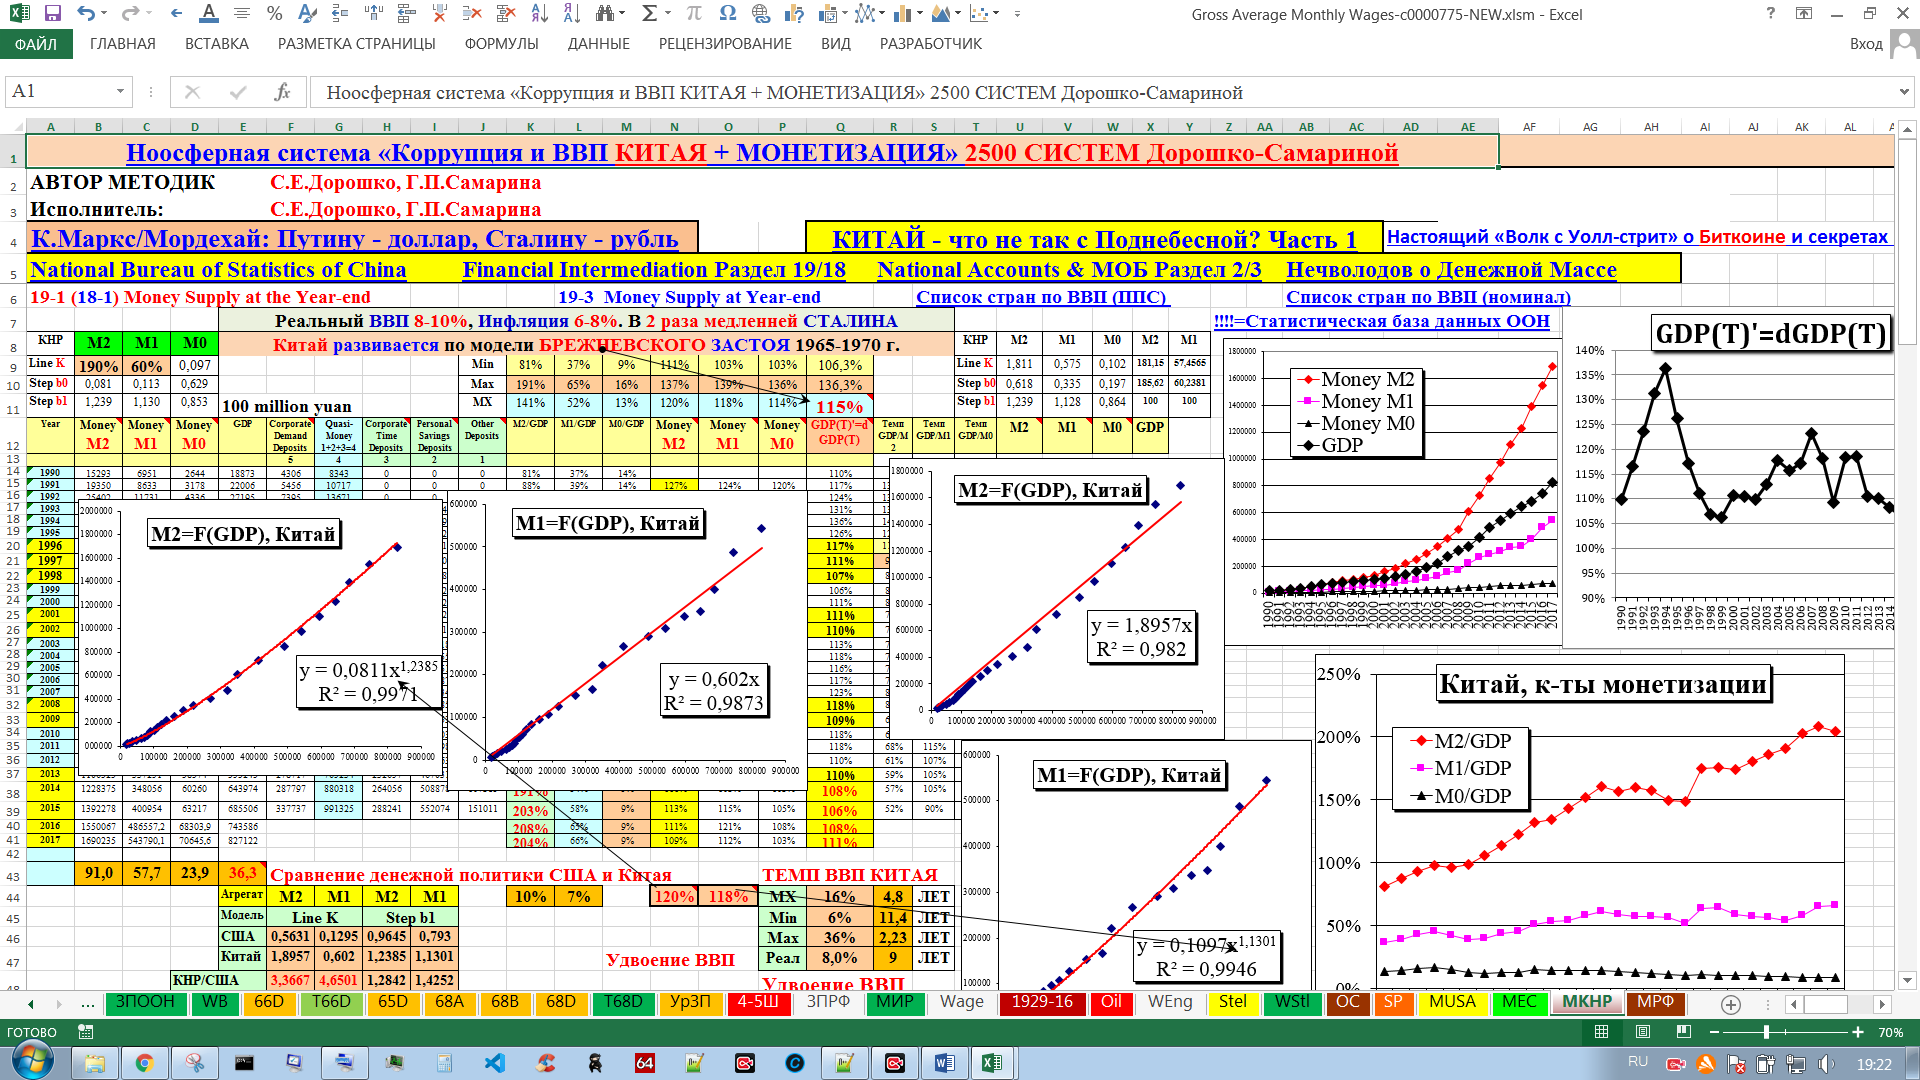Apply percent style with the % icon
The height and width of the screenshot is (1080, 1920).
pyautogui.click(x=274, y=14)
